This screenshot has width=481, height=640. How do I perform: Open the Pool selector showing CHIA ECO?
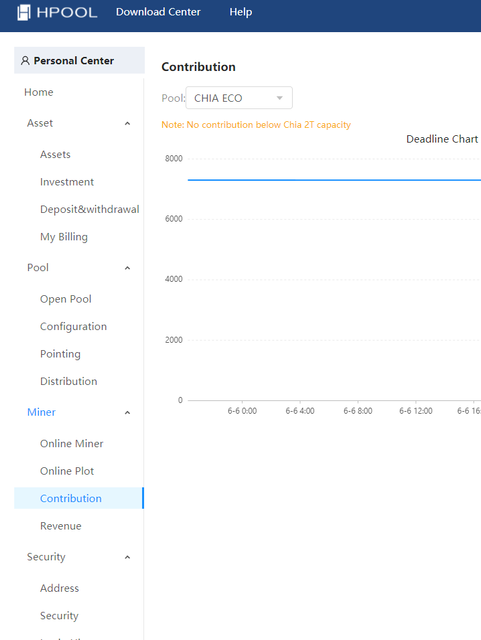click(239, 98)
